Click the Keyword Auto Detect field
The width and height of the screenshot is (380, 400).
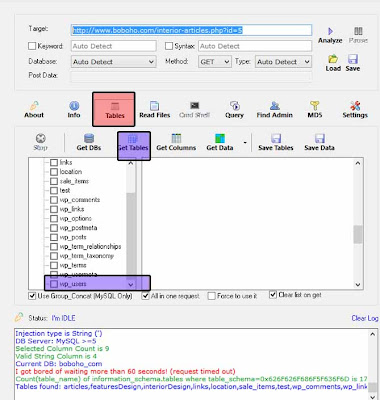[113, 46]
